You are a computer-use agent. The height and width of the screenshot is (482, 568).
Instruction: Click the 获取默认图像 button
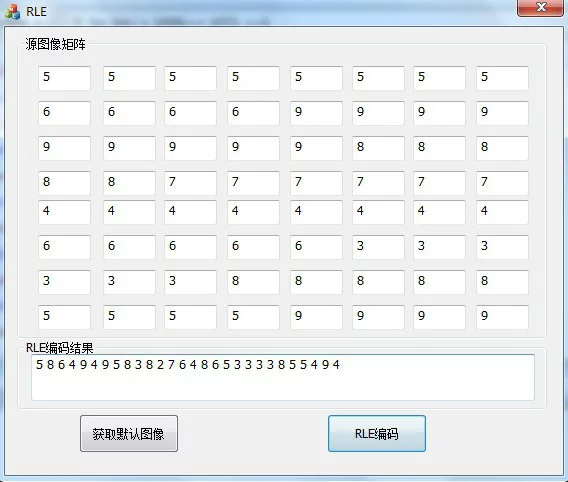(129, 433)
